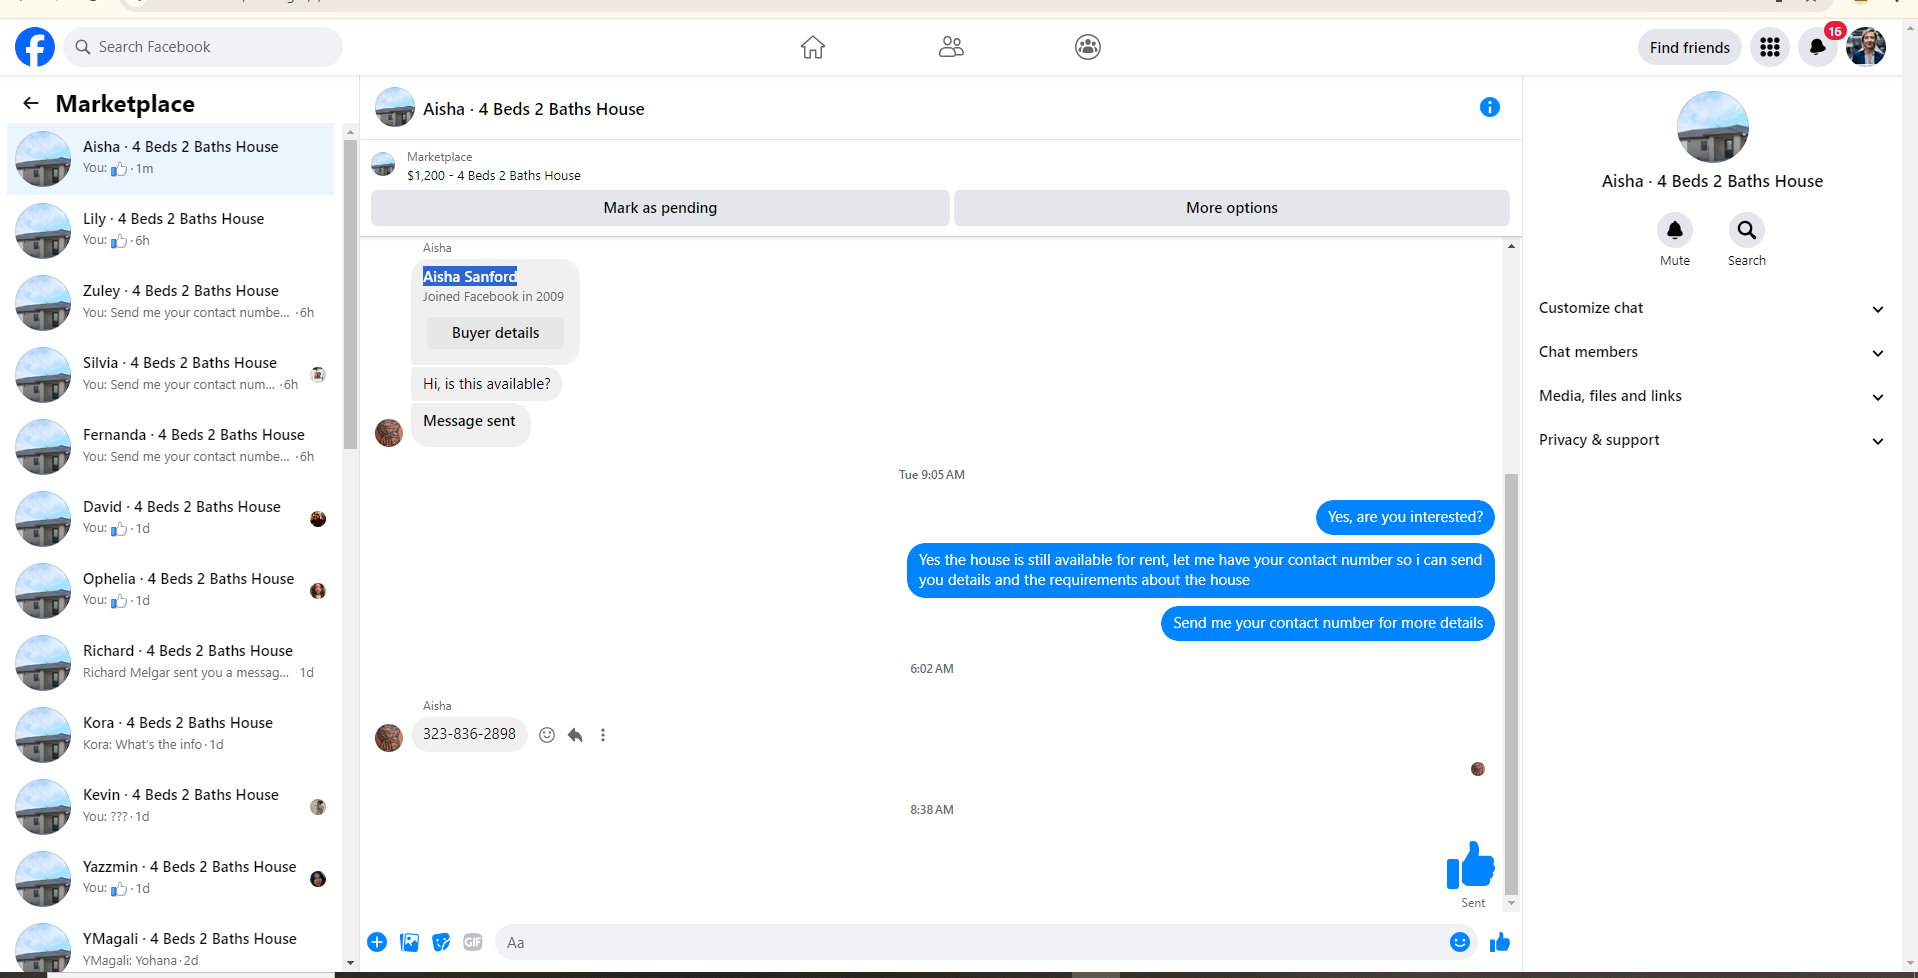This screenshot has width=1918, height=978.
Task: Expand Privacy & support section
Action: point(1712,440)
